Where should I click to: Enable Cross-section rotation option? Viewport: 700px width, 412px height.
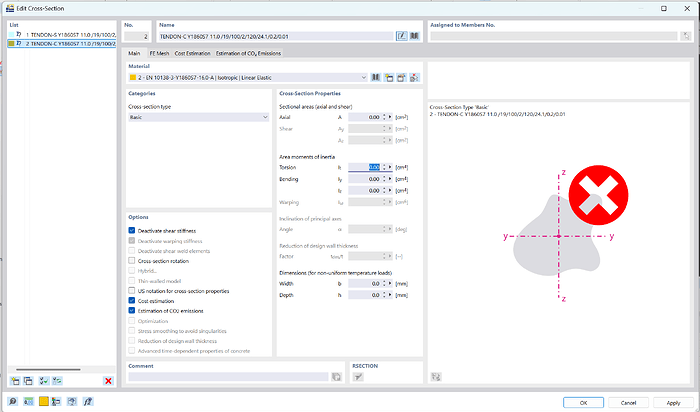132,261
